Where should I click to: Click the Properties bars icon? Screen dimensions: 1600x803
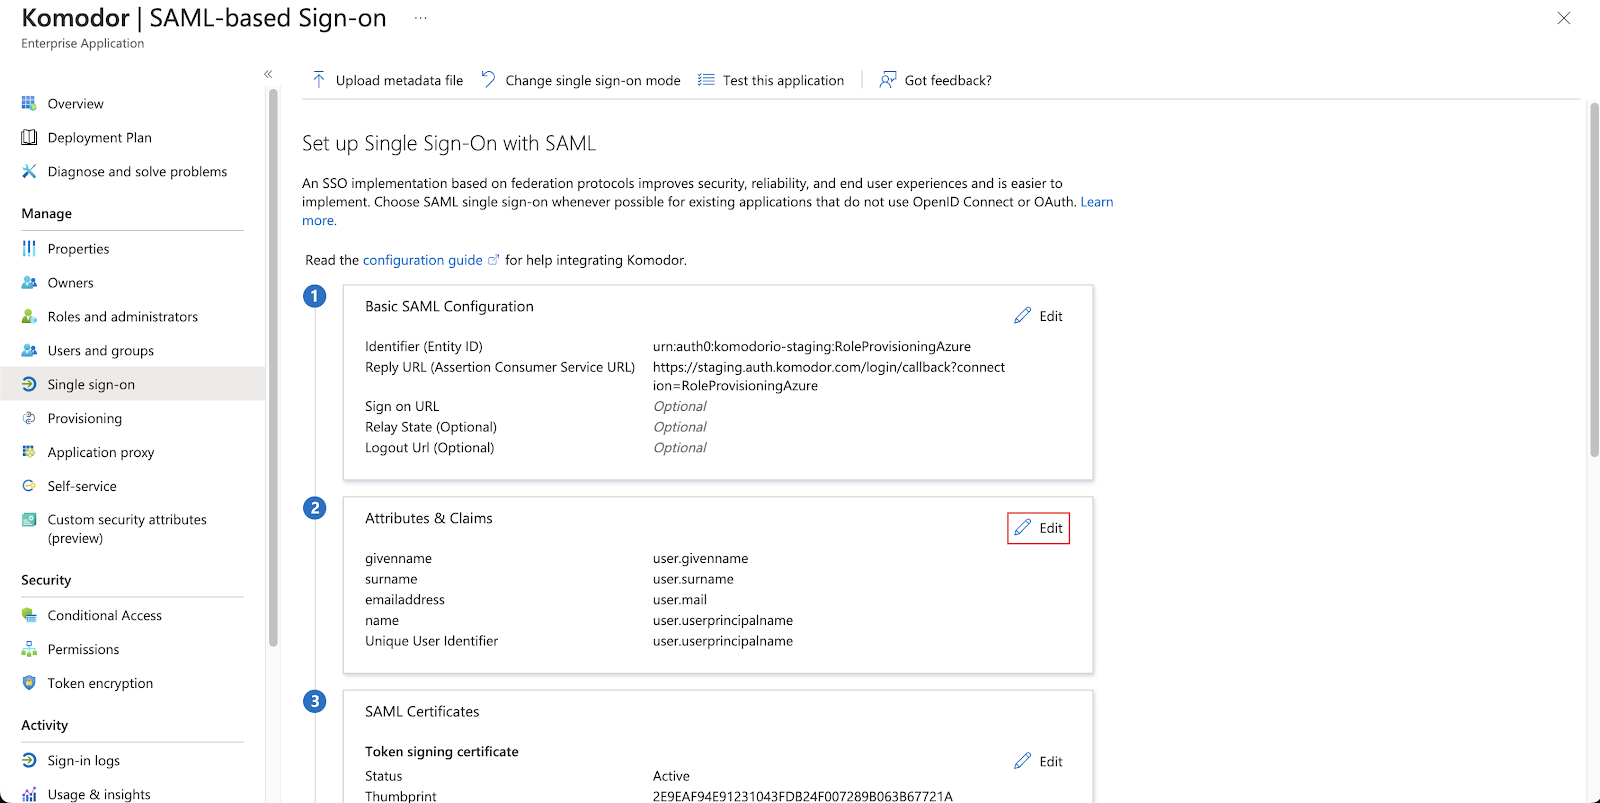pyautogui.click(x=29, y=248)
